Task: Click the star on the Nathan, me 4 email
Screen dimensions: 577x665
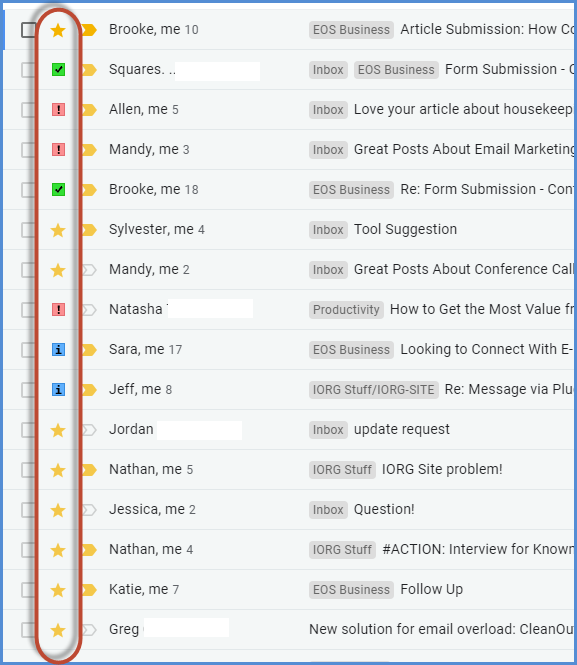Action: [x=58, y=550]
